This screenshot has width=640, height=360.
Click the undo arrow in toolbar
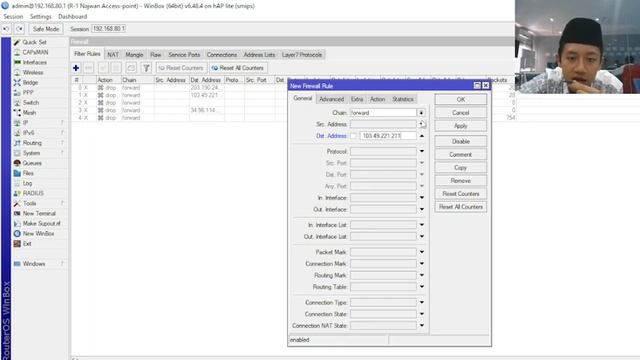click(6, 29)
